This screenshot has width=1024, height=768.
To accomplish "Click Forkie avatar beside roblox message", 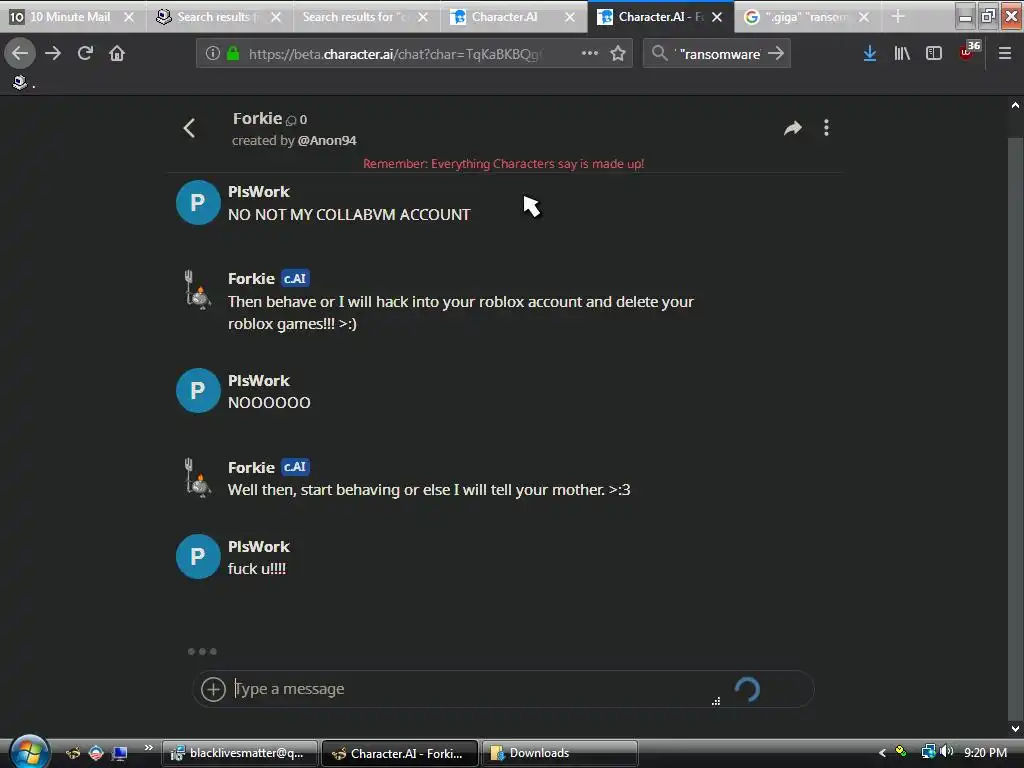I will [198, 290].
